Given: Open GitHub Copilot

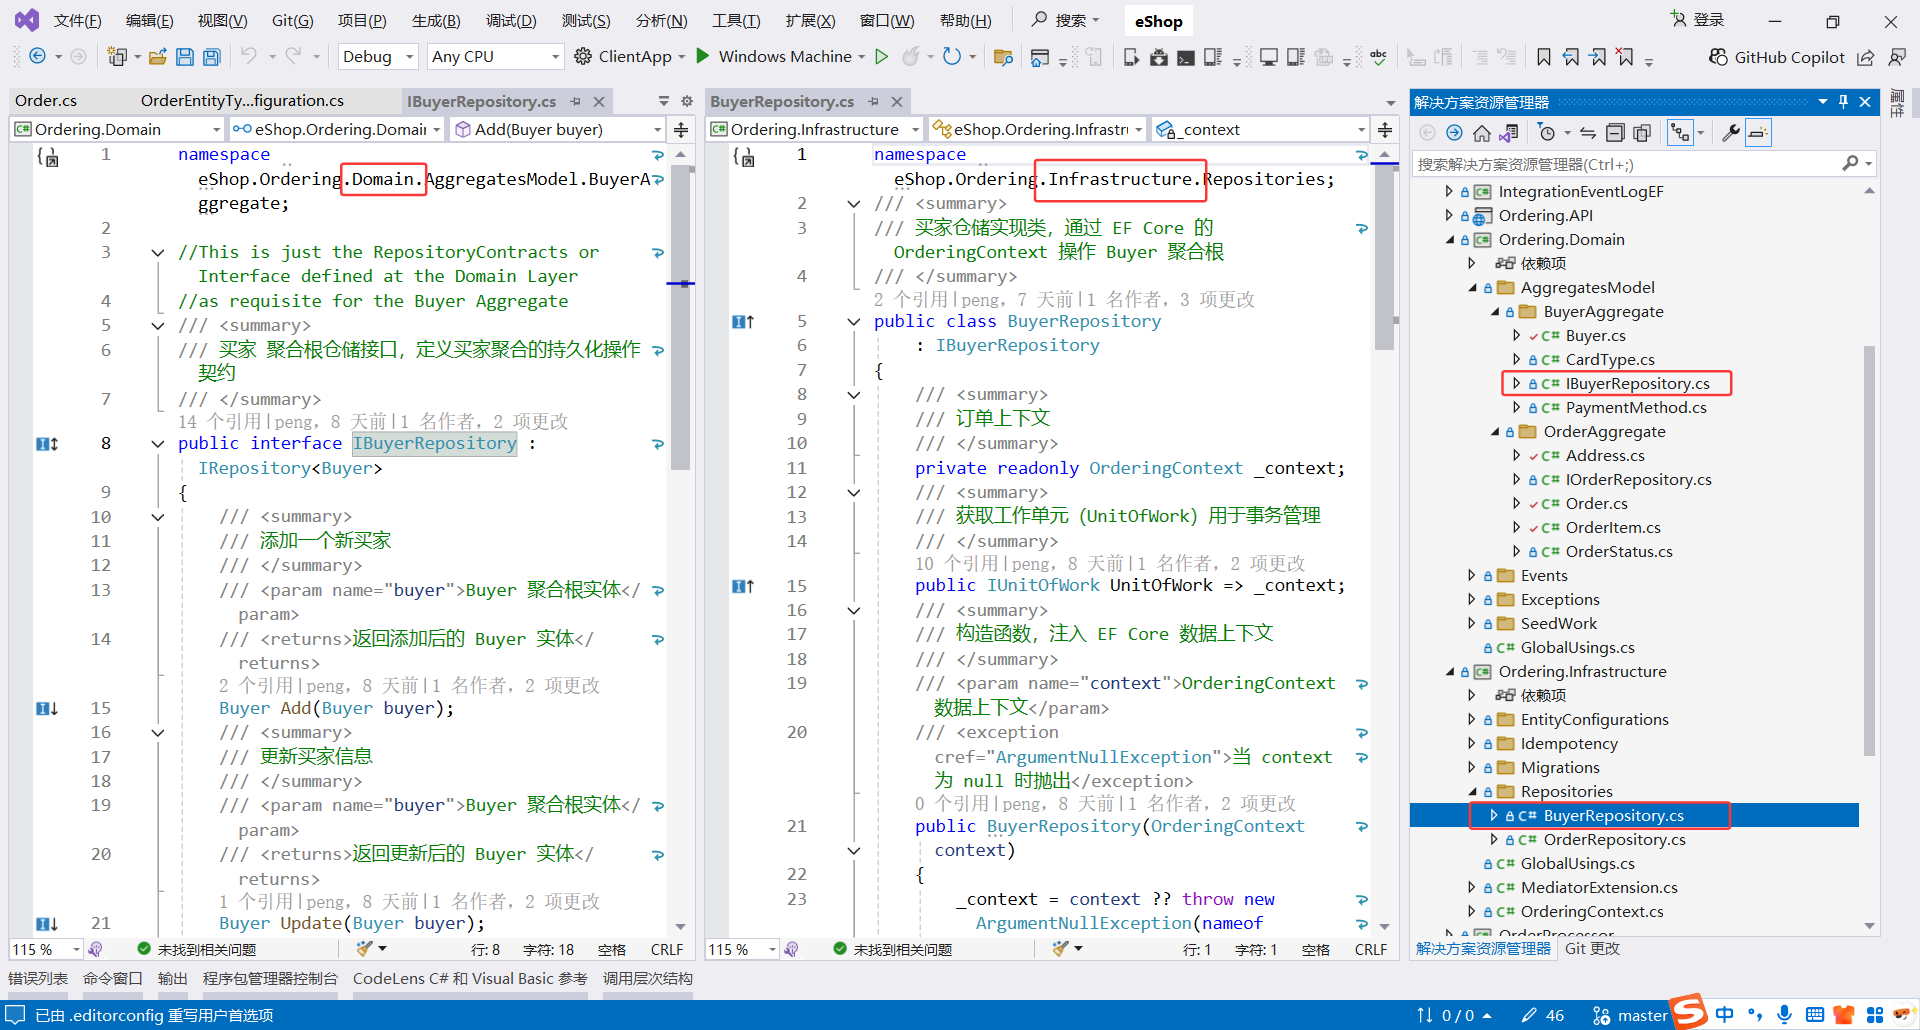Looking at the screenshot, I should (1777, 57).
